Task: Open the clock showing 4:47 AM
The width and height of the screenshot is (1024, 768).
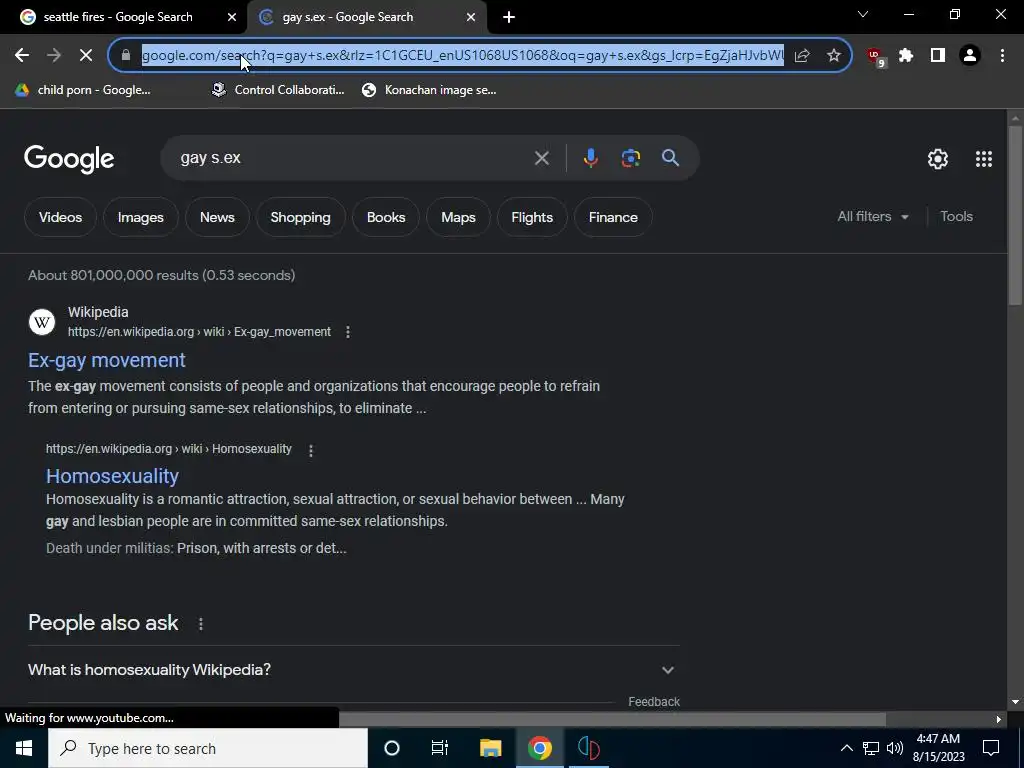Action: click(x=938, y=748)
